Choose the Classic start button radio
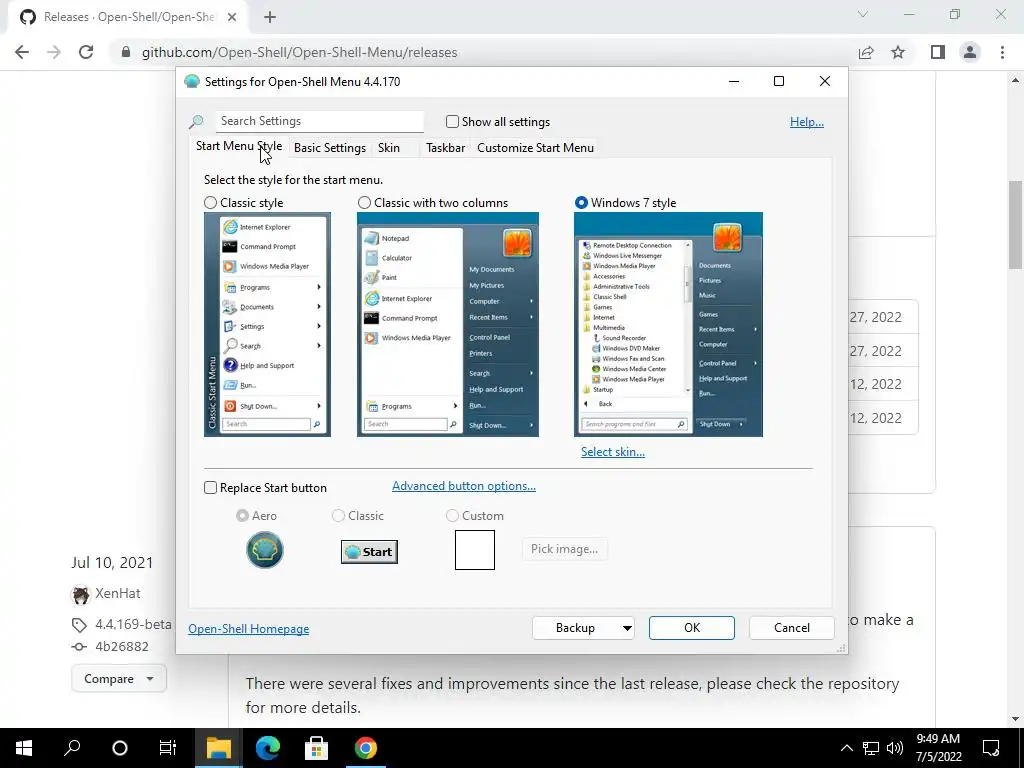This screenshot has width=1024, height=768. [338, 516]
